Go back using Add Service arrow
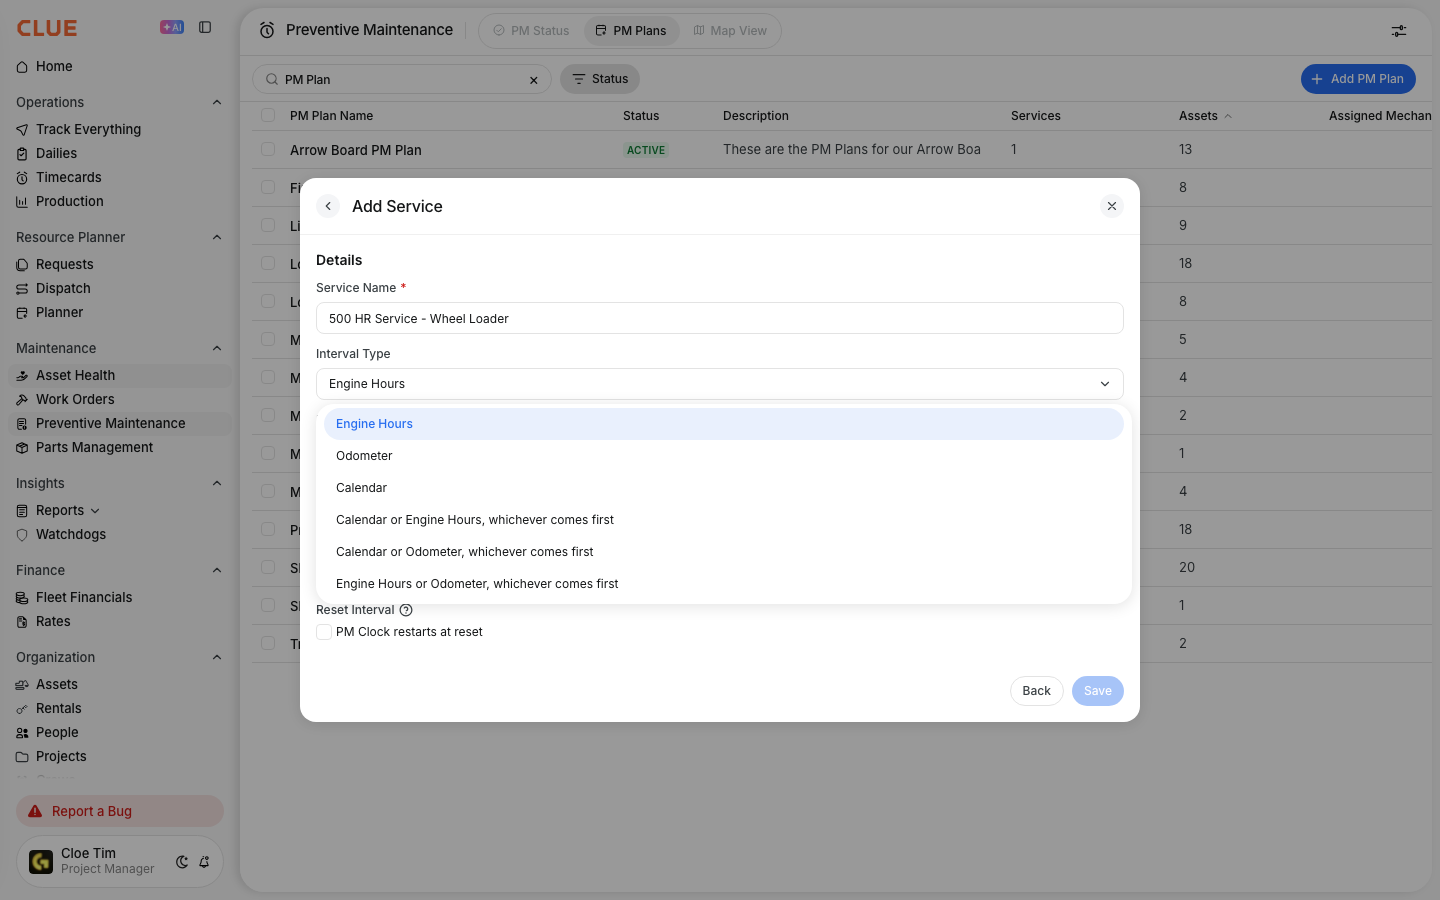 pyautogui.click(x=328, y=206)
